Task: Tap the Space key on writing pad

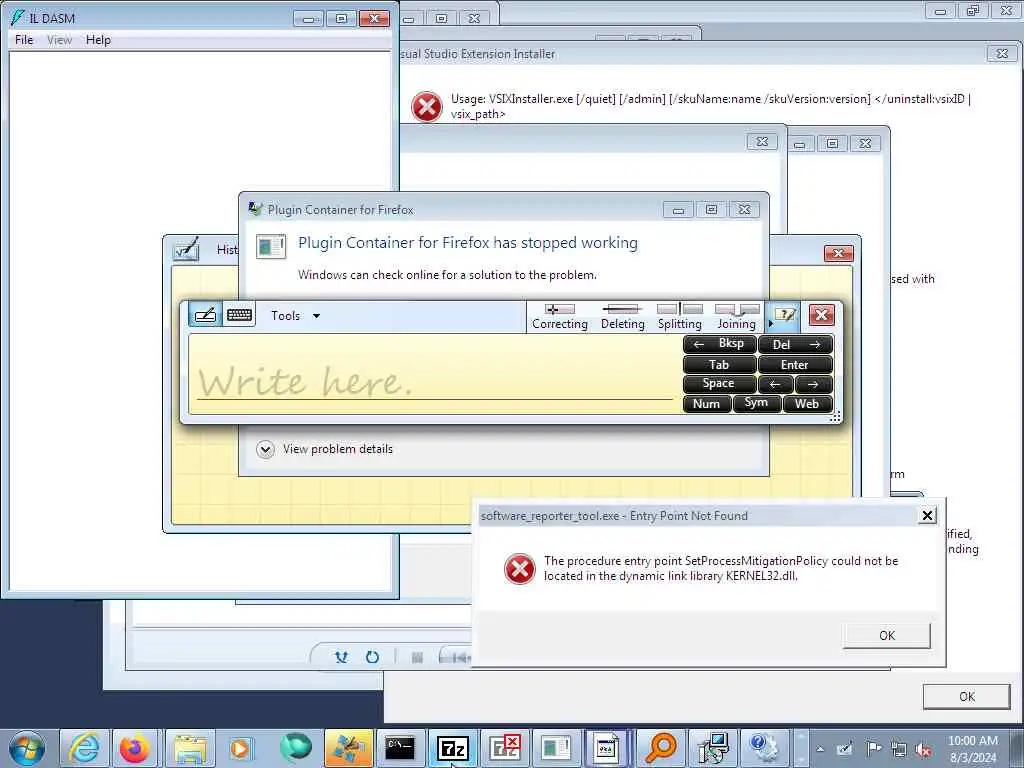Action: (720, 384)
